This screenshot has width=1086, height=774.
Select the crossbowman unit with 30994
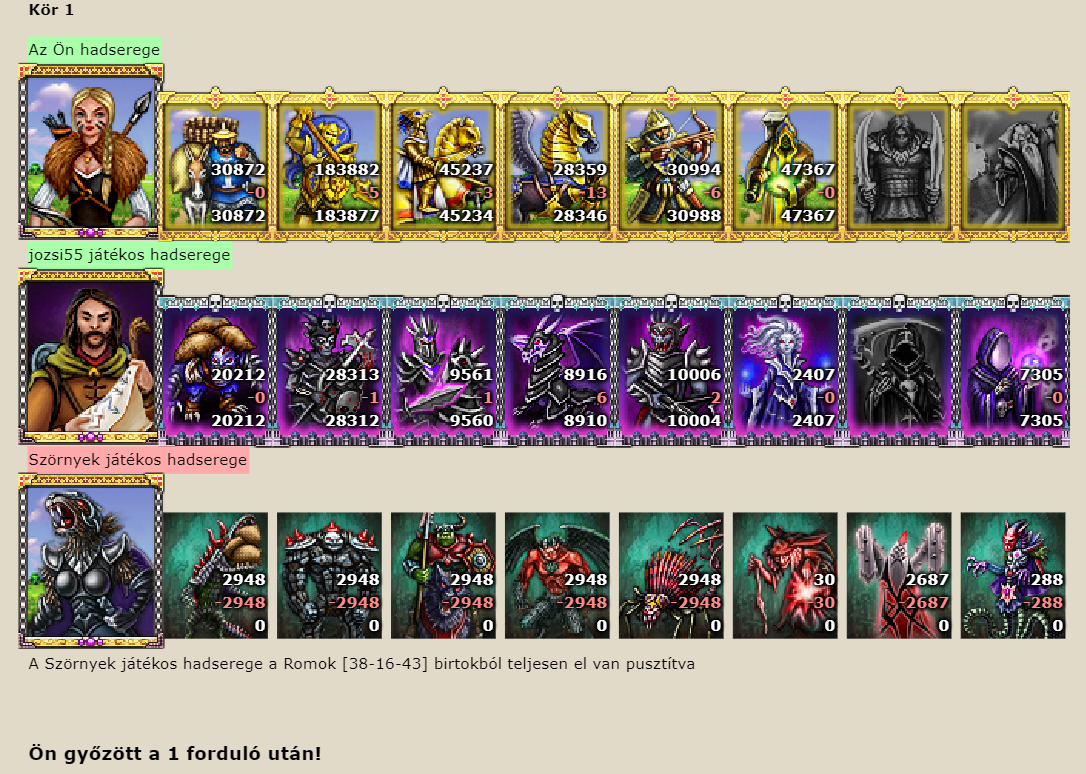(x=671, y=166)
